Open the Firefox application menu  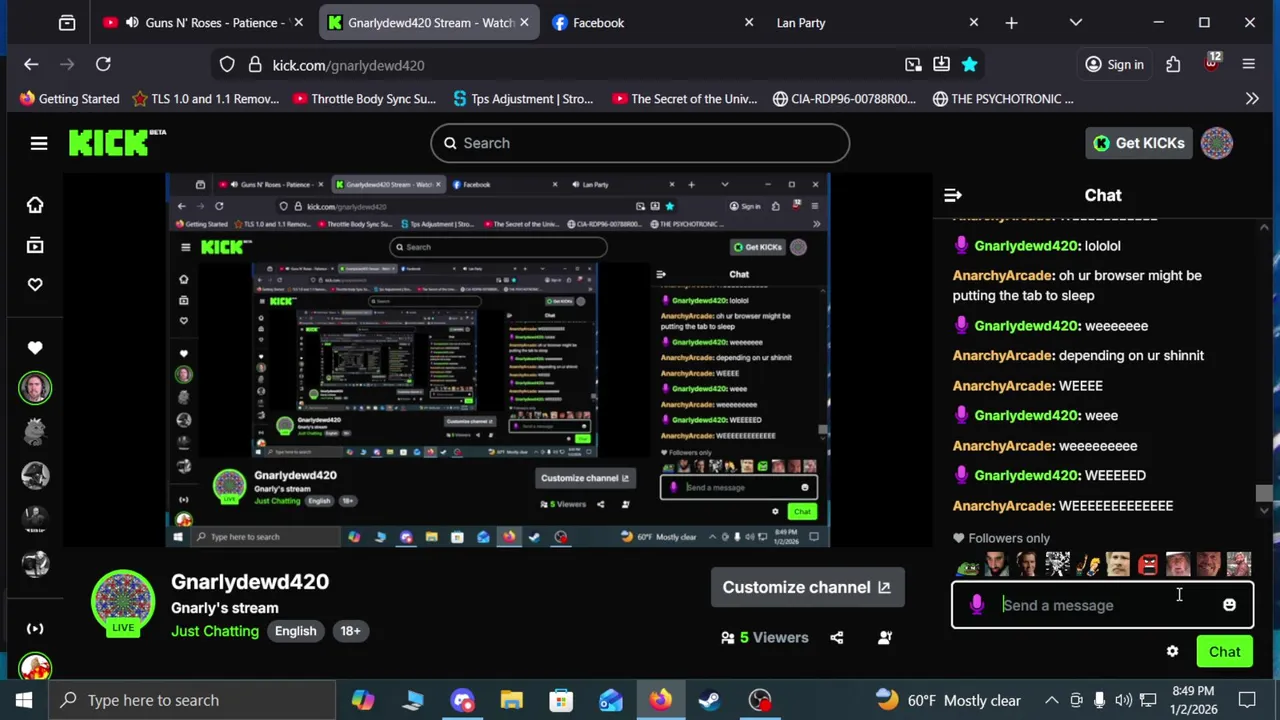(1248, 64)
